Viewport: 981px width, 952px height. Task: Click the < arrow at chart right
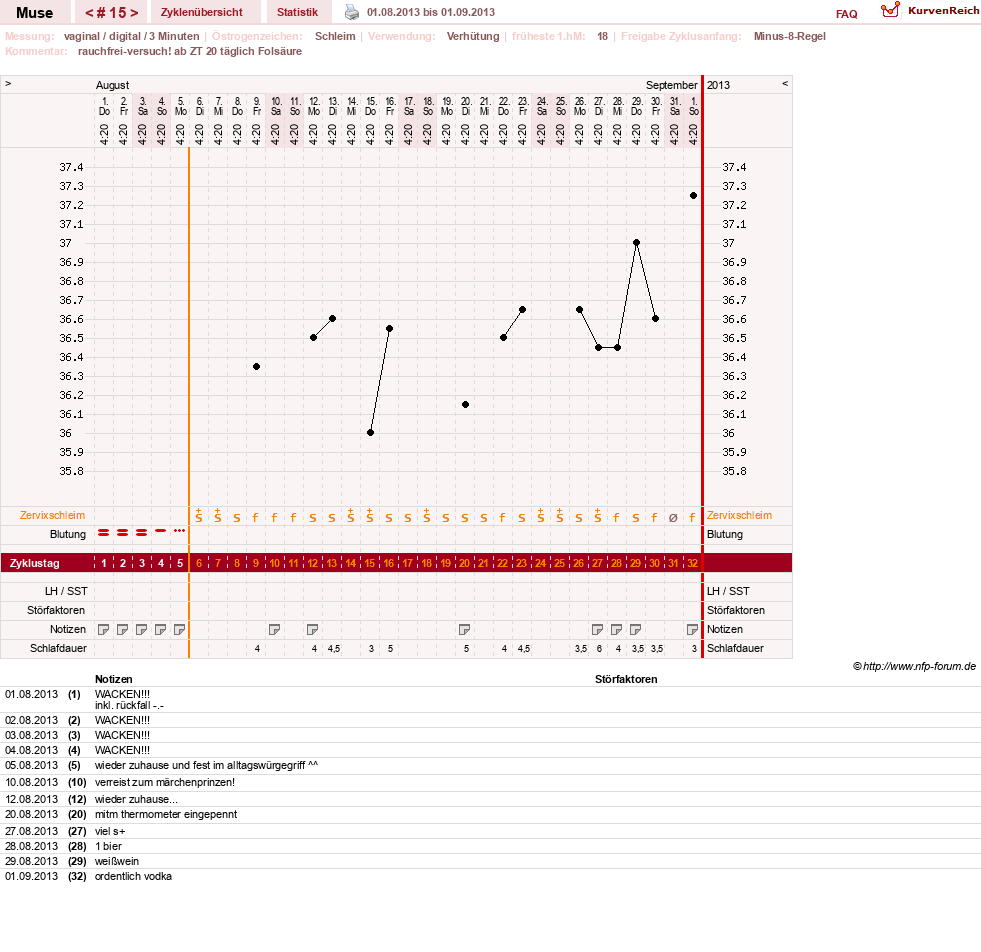[x=785, y=83]
